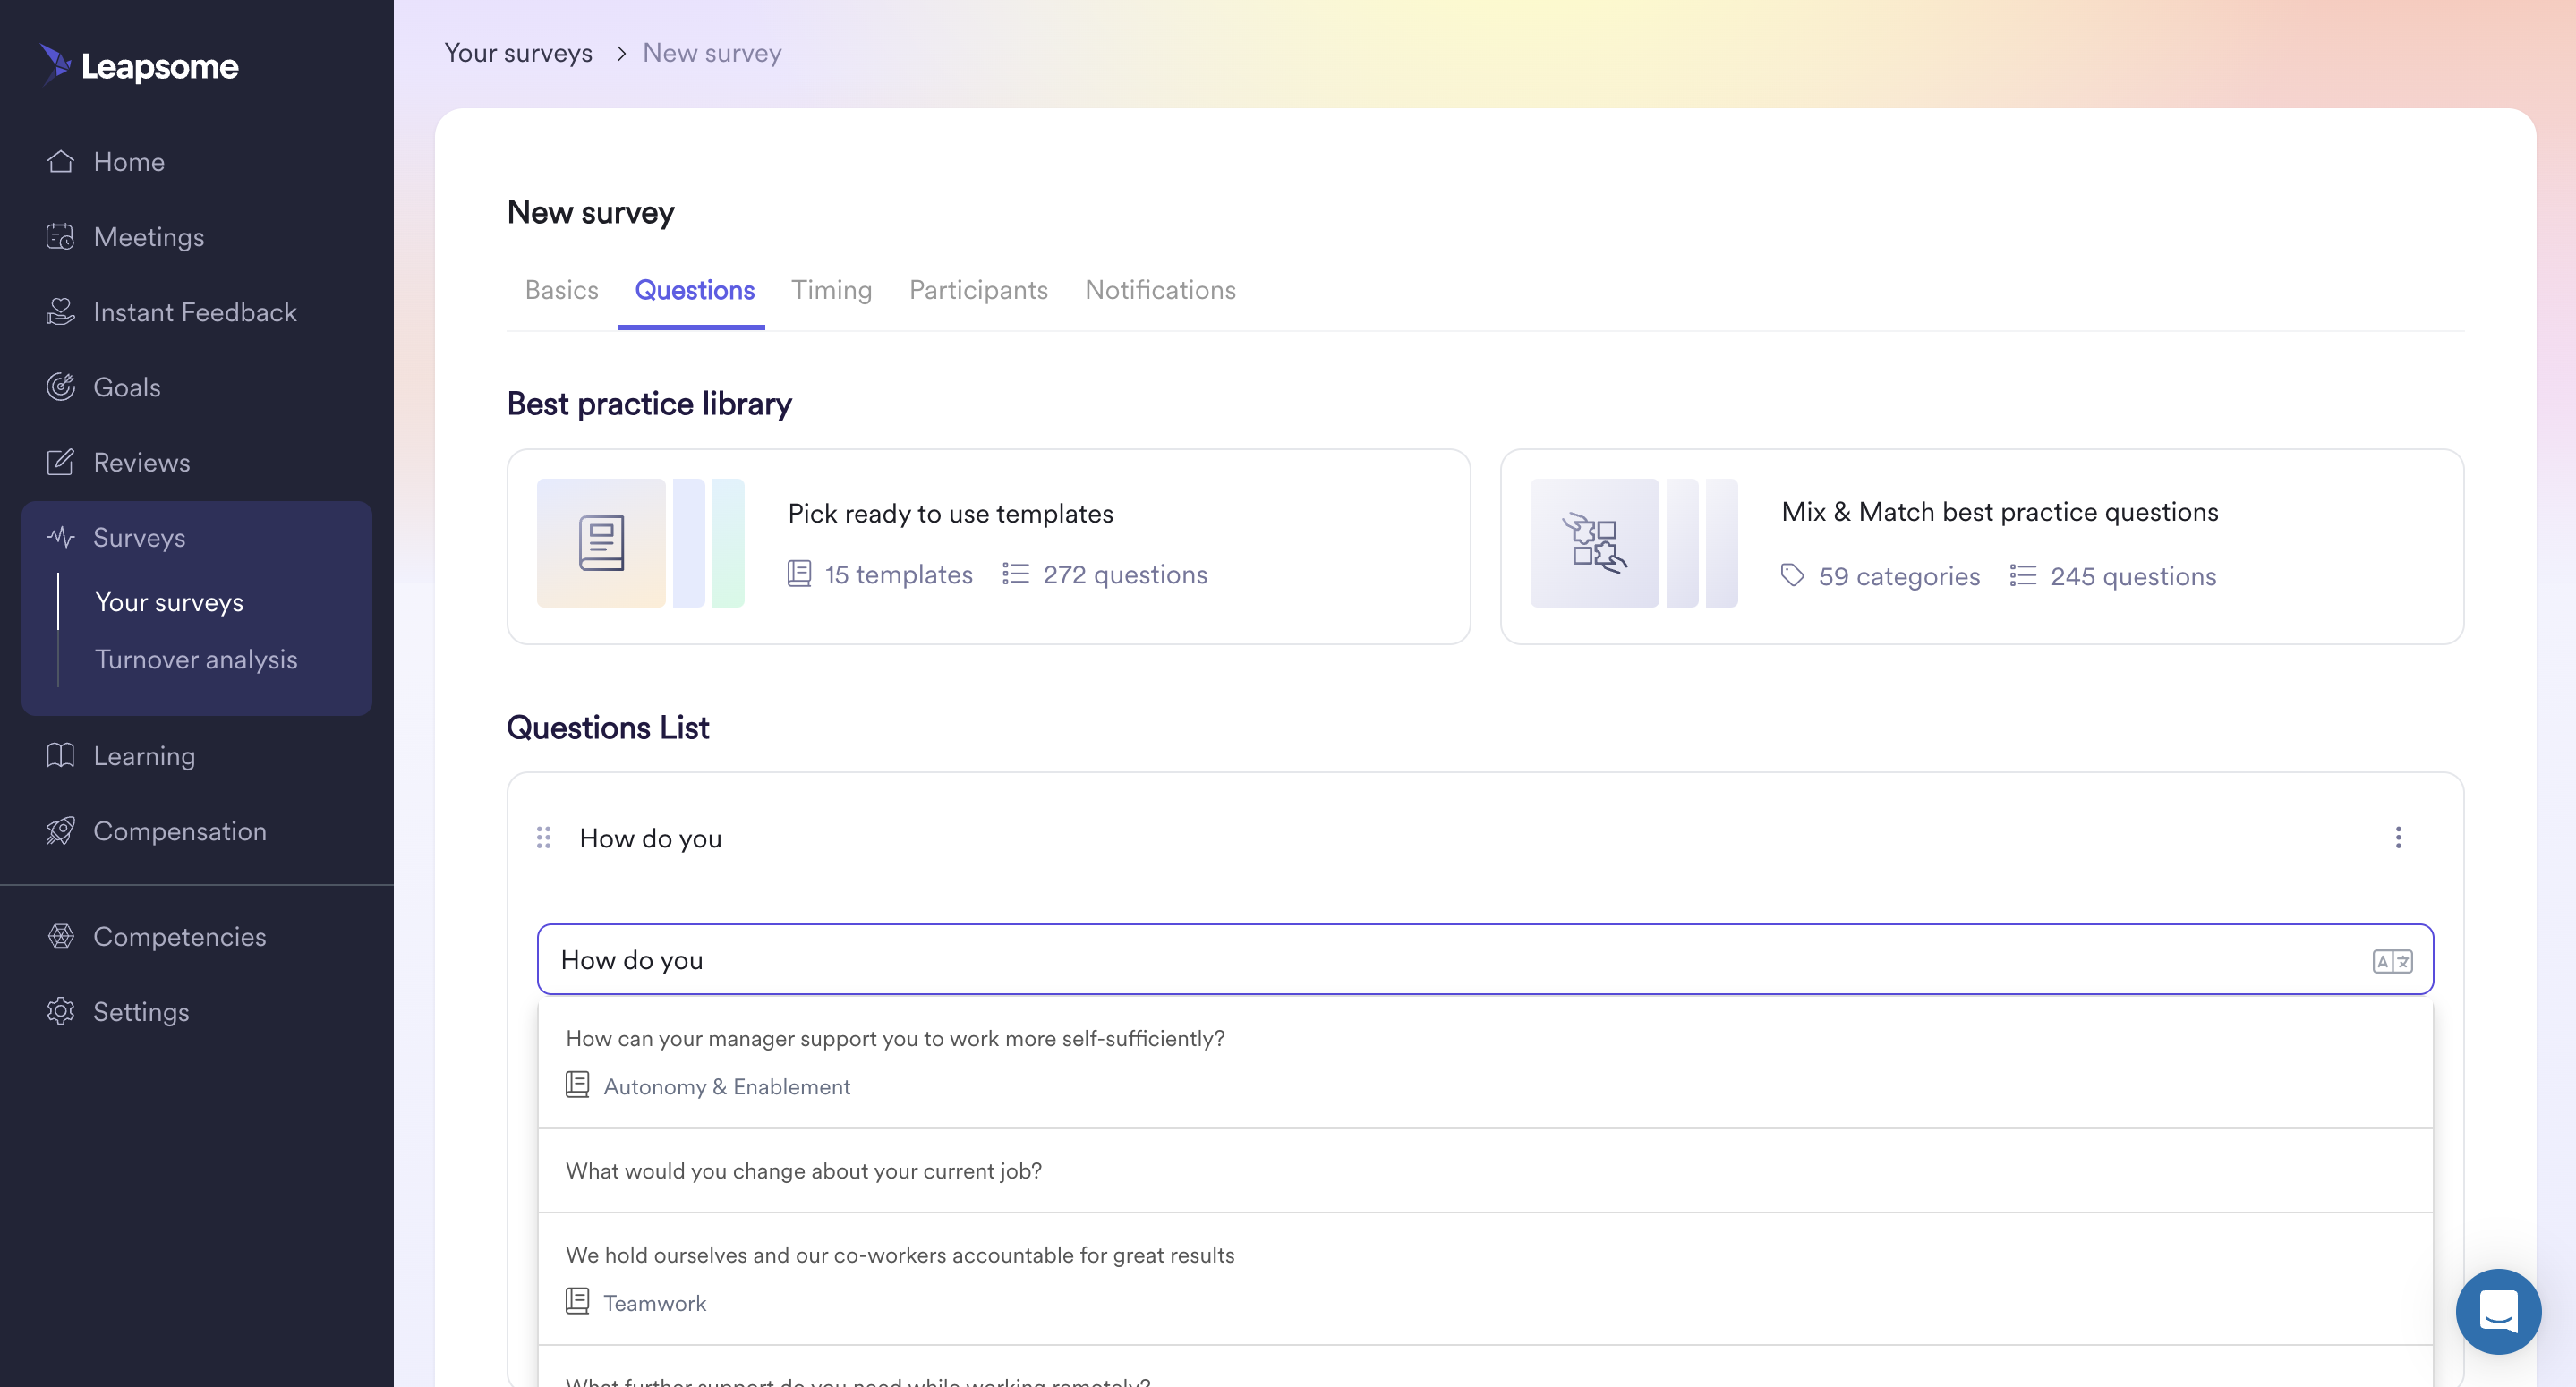
Task: Click the Instant Feedback hand icon
Action: 60,312
